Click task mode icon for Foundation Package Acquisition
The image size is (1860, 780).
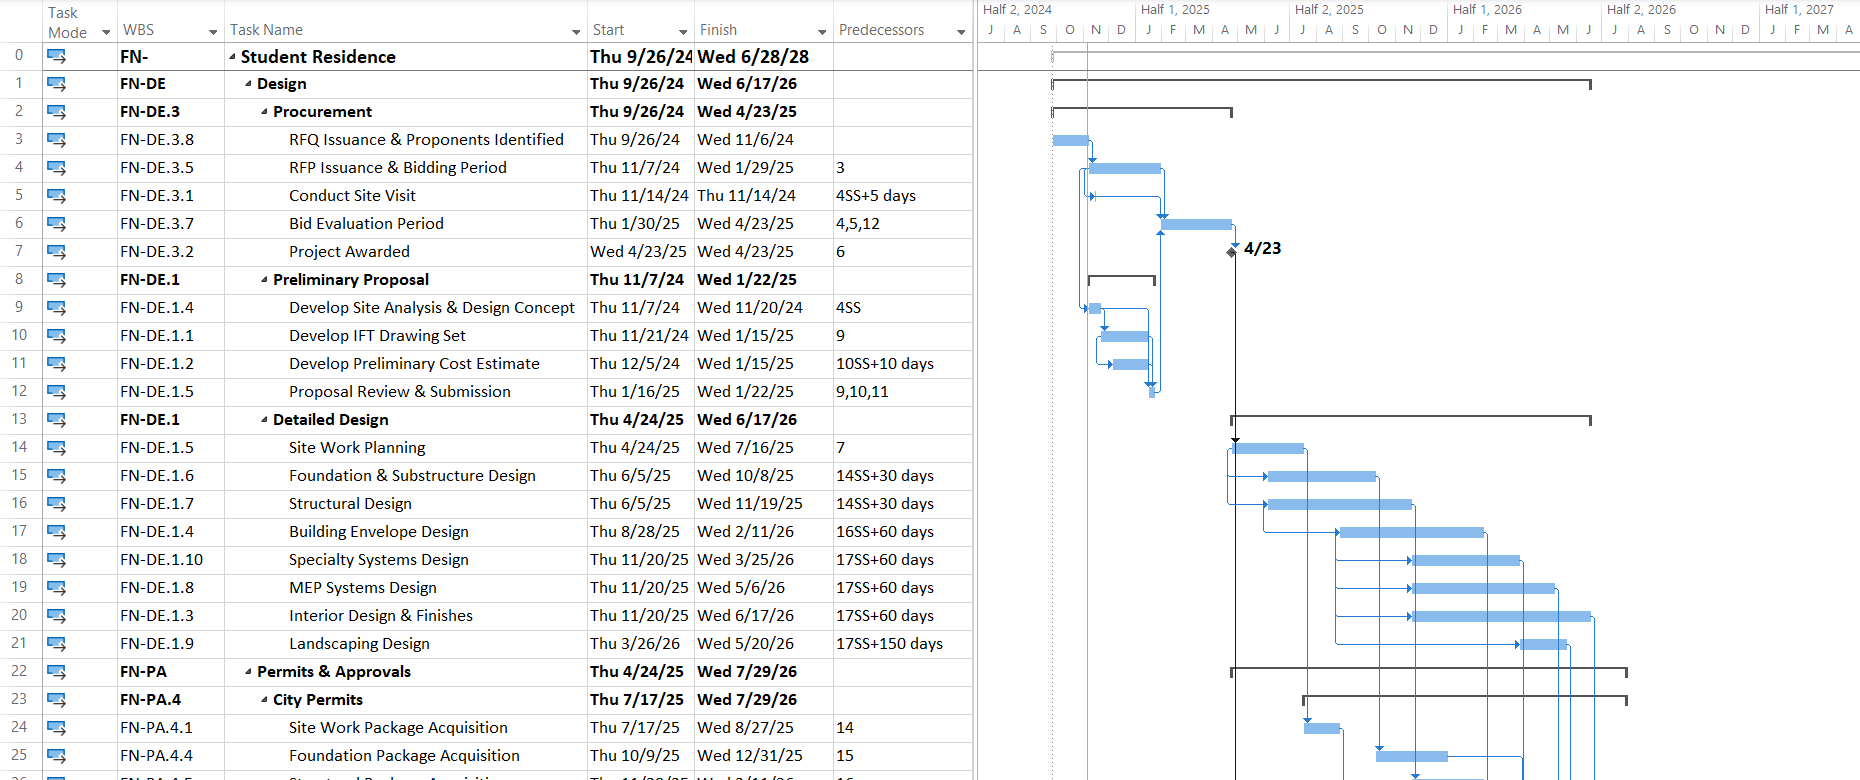tap(56, 756)
